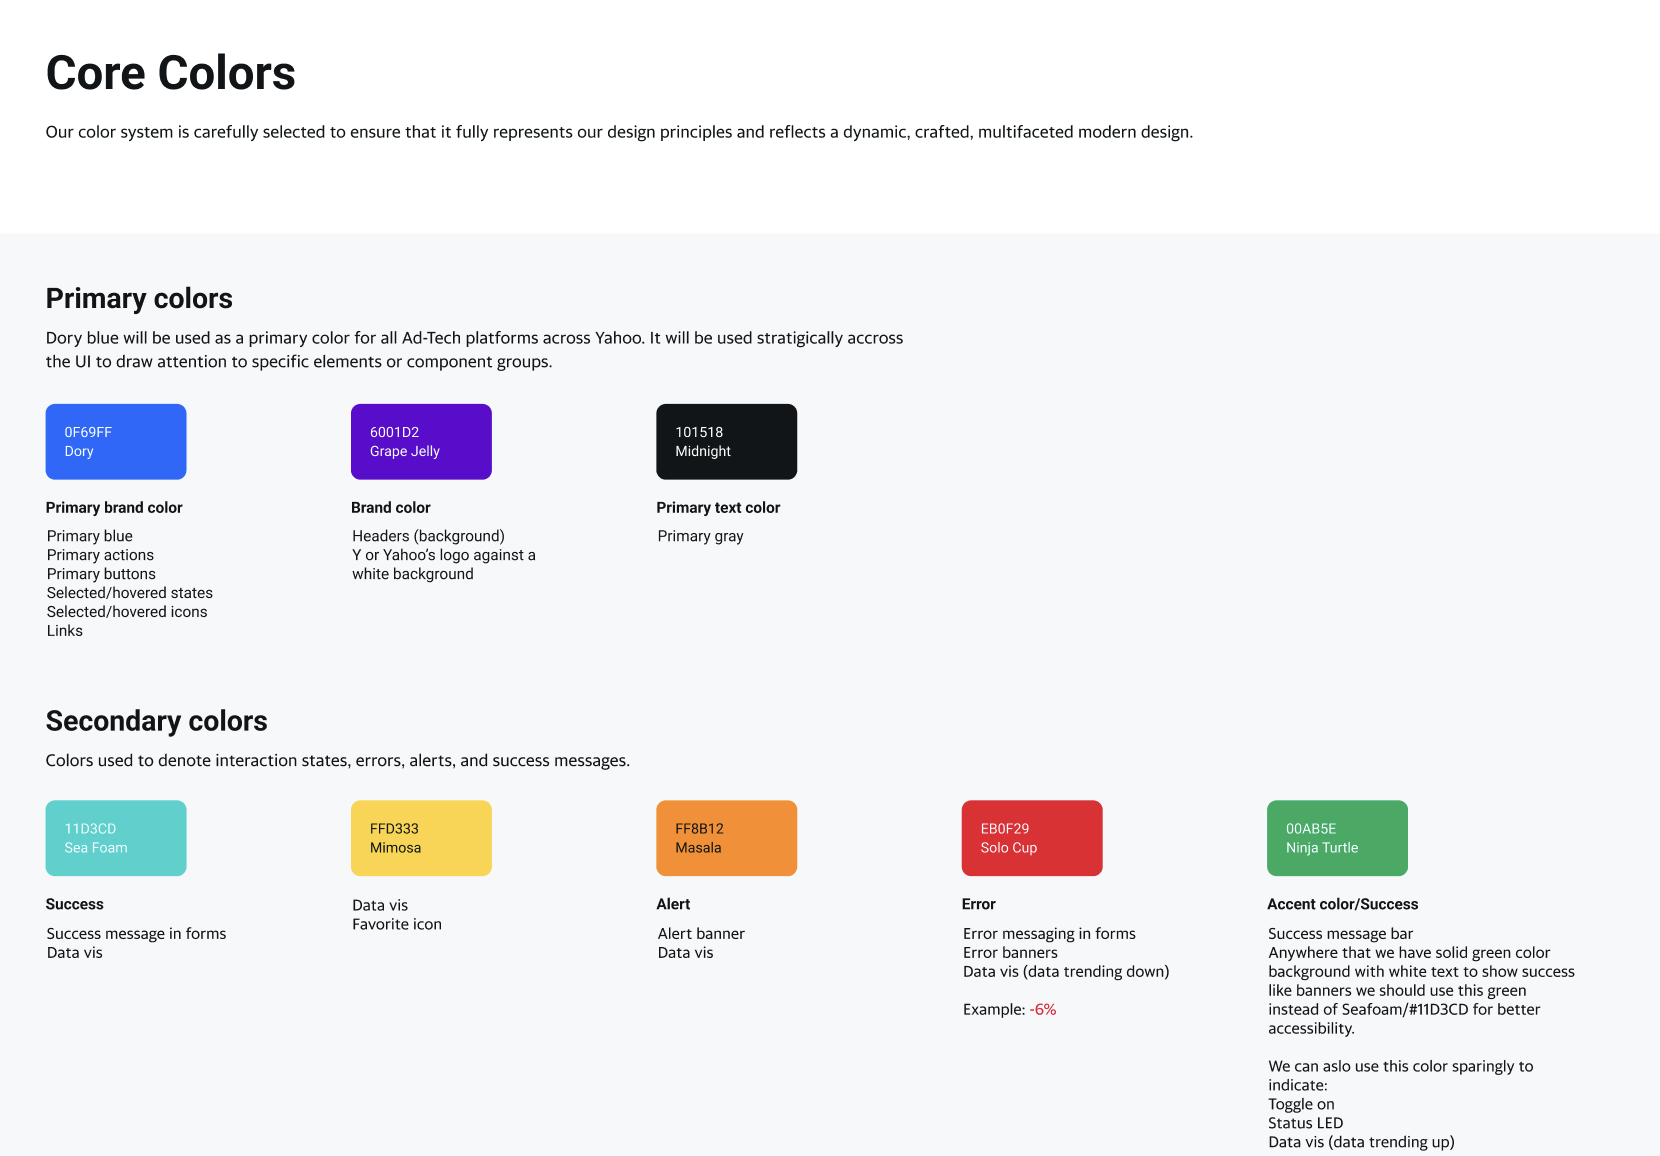The image size is (1660, 1156).
Task: Click the 'Links' text under Dory
Action: (x=65, y=631)
